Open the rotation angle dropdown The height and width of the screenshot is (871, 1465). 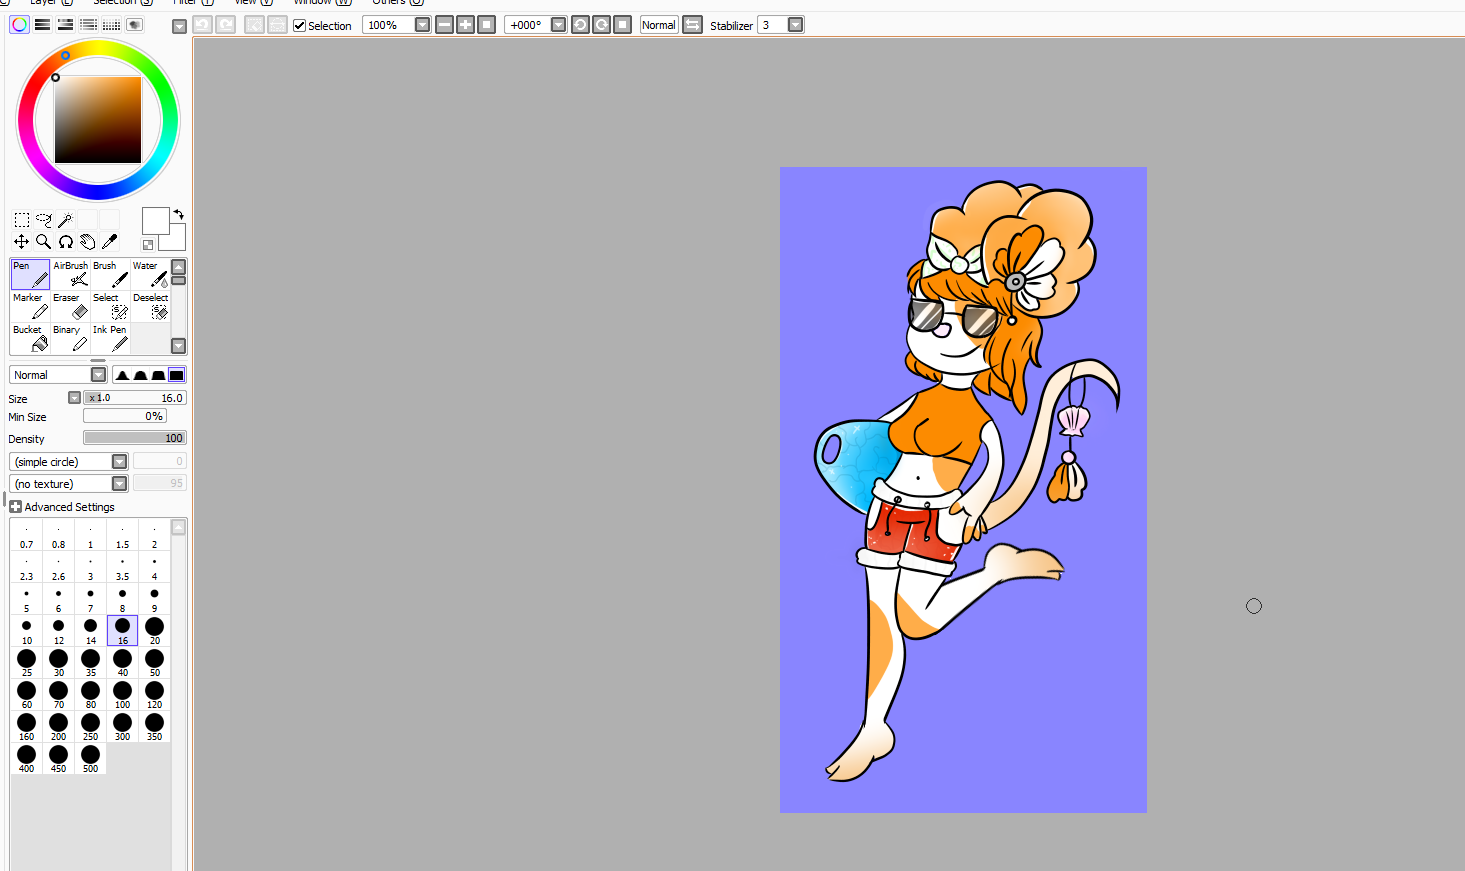click(x=558, y=25)
